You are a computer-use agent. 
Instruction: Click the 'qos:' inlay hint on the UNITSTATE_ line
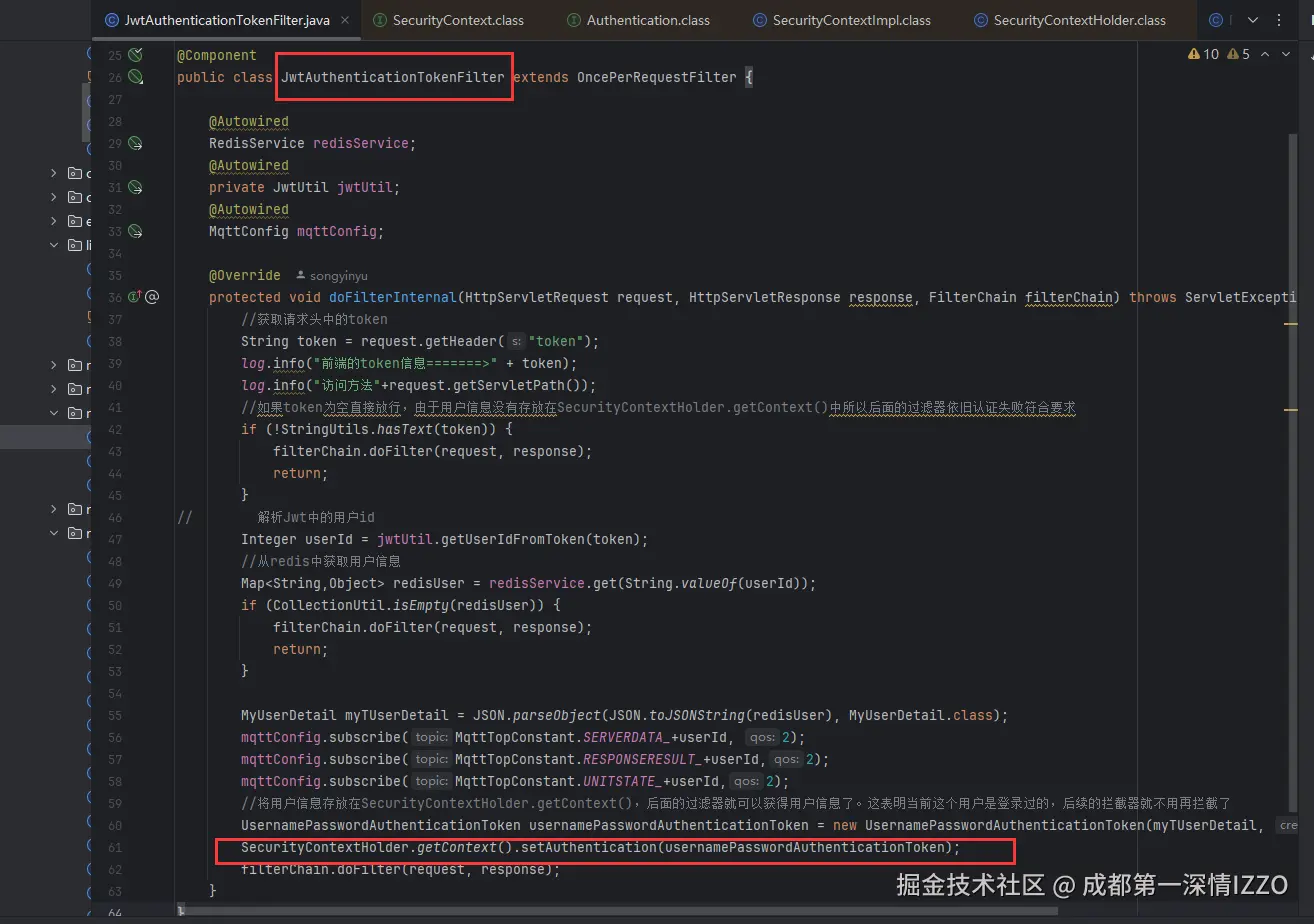point(746,781)
